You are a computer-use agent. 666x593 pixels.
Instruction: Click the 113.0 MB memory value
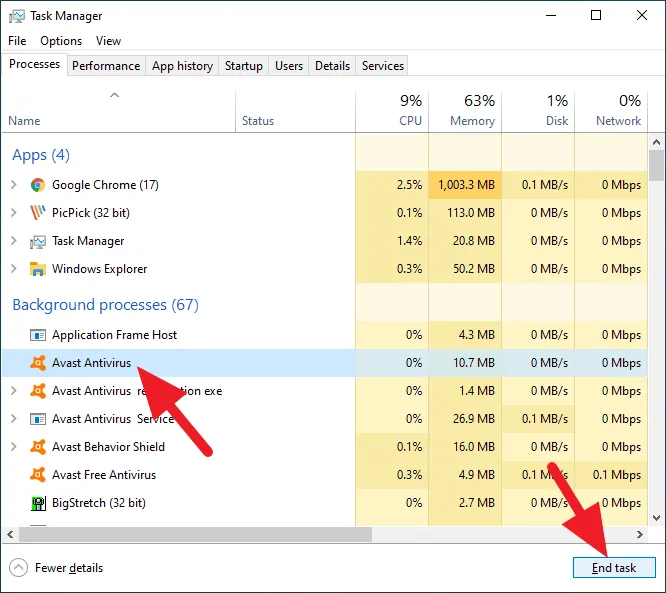(x=471, y=212)
